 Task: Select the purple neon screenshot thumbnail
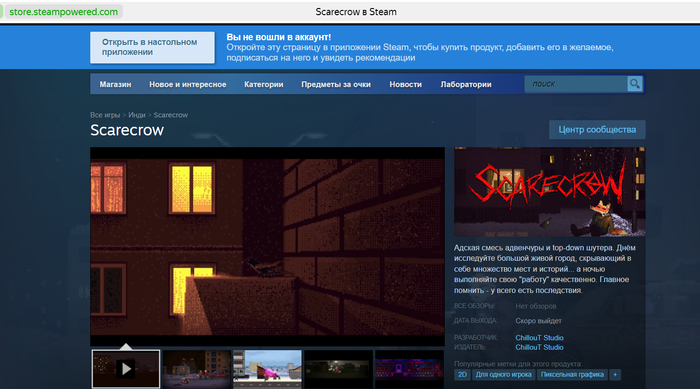(409, 369)
